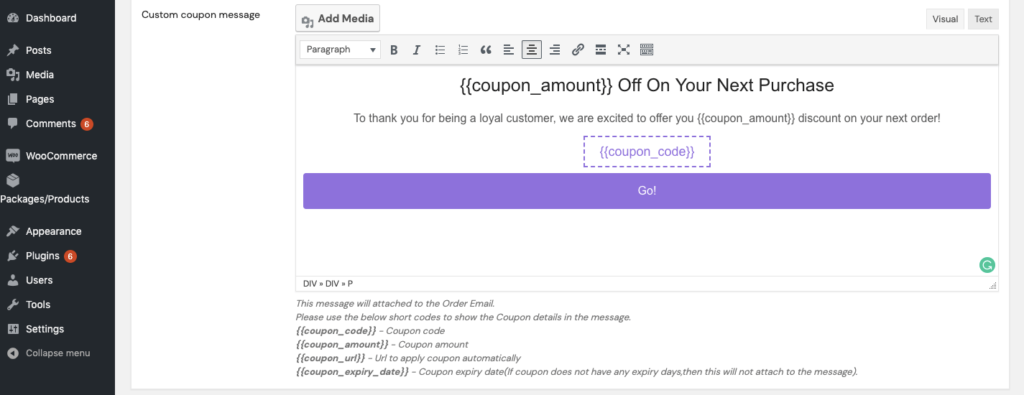
Task: Align text left
Action: click(509, 50)
